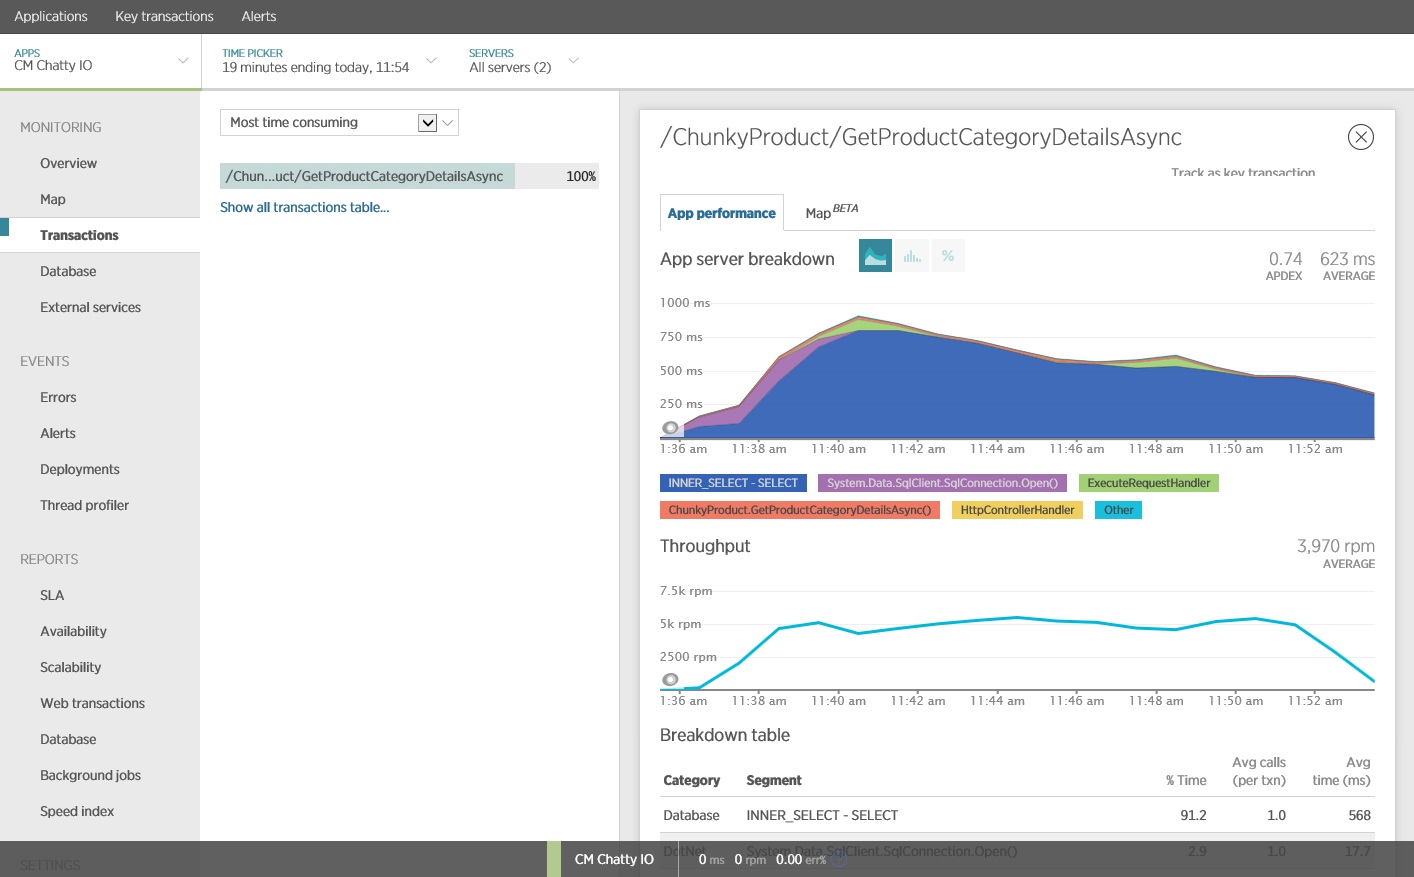Image resolution: width=1414 pixels, height=877 pixels.
Task: Close the transaction detail panel
Action: (1360, 137)
